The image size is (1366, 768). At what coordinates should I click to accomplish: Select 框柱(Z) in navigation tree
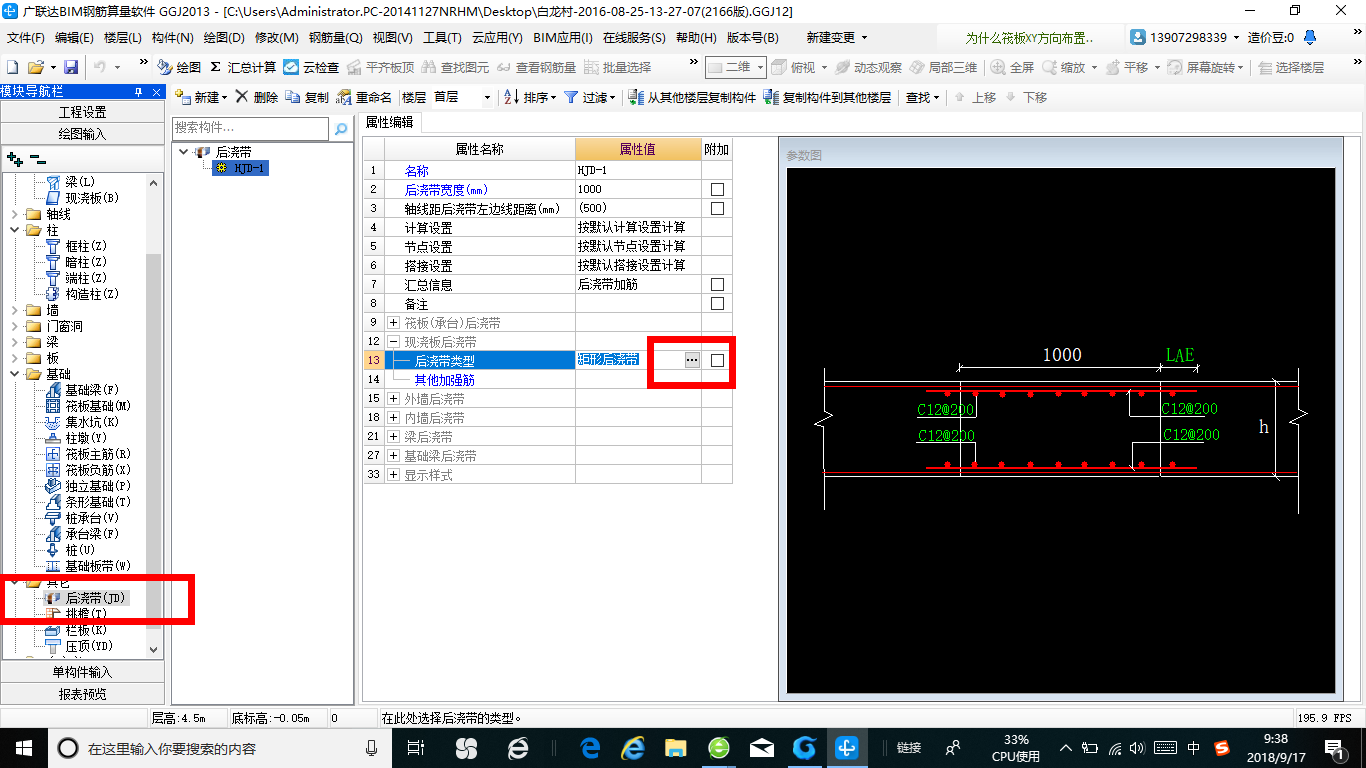(85, 246)
